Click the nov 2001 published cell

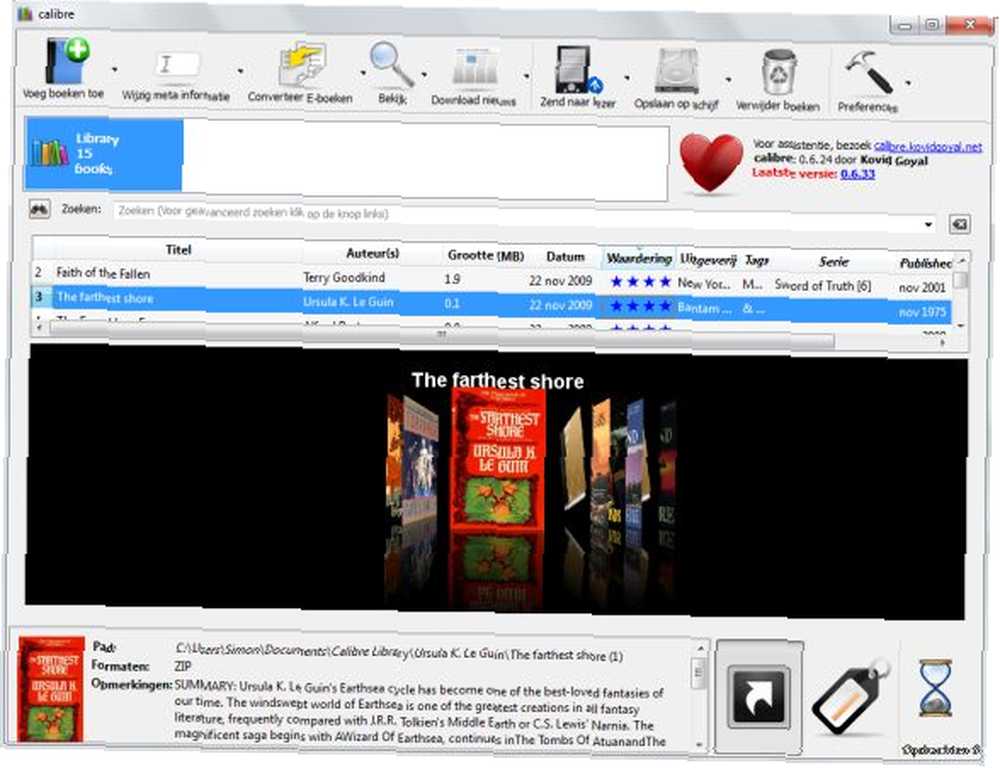point(922,288)
